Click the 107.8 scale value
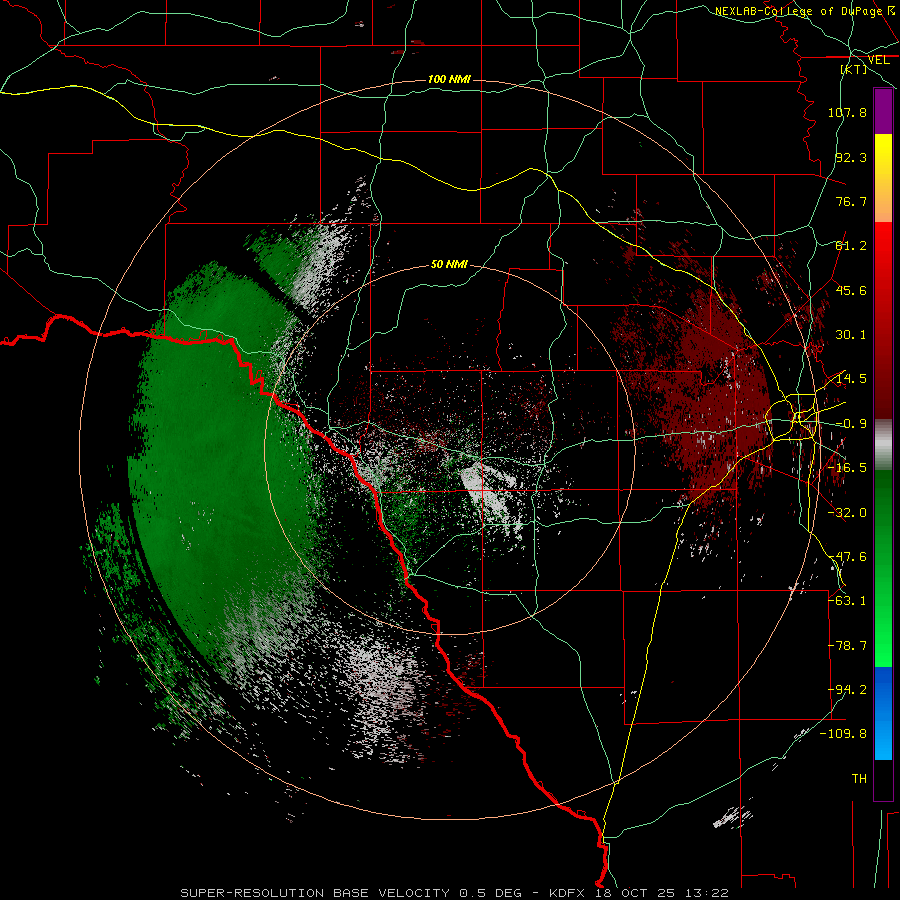The height and width of the screenshot is (900, 900). click(847, 112)
